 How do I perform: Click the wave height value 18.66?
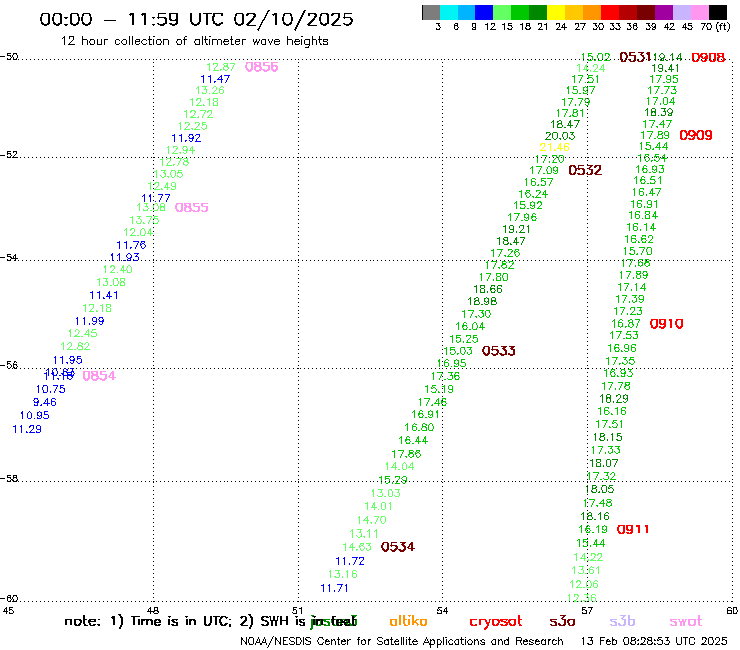tap(488, 289)
